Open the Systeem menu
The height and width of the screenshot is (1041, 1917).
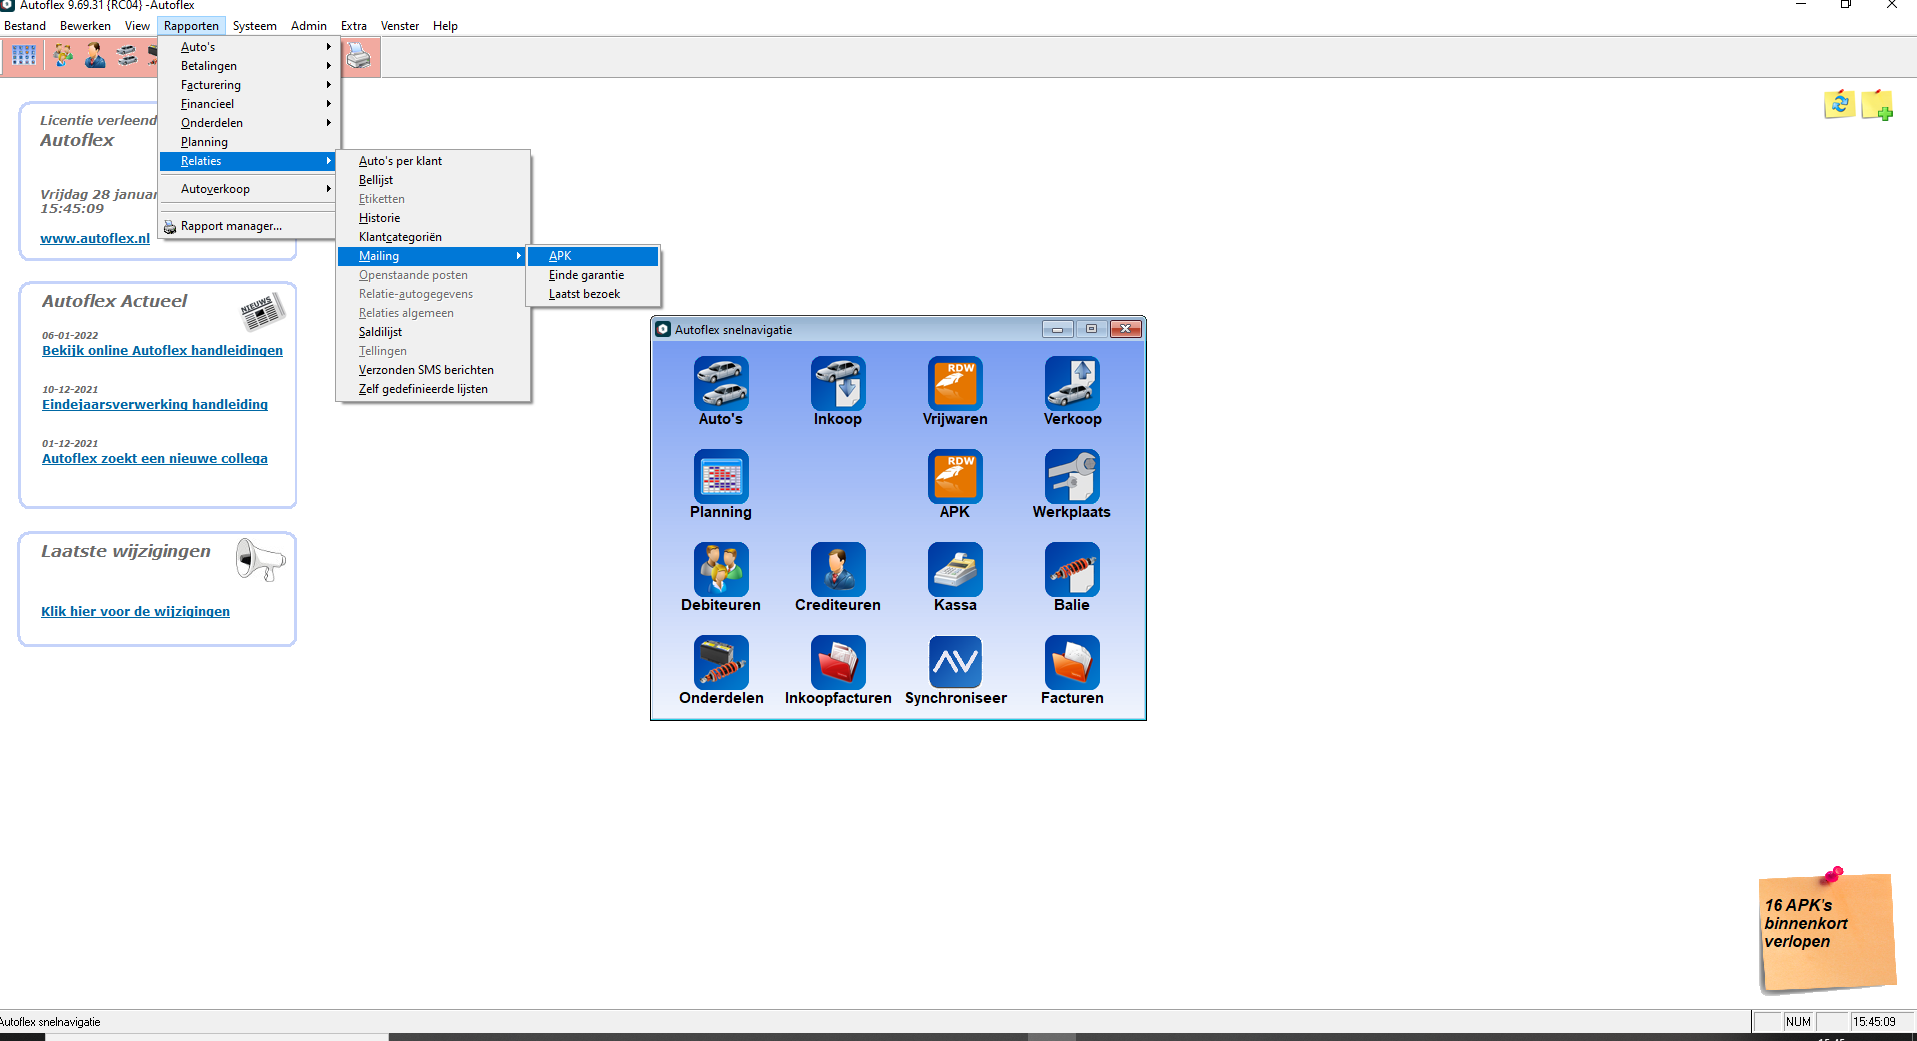254,26
